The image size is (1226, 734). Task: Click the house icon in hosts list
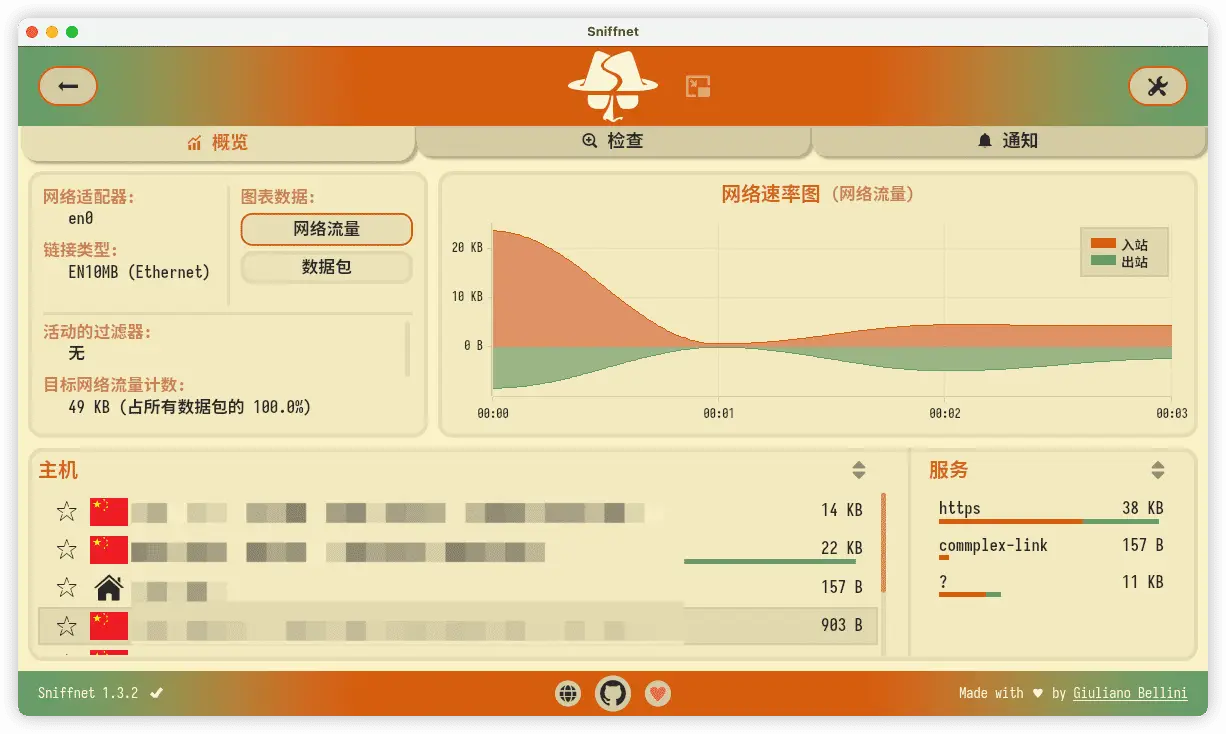(109, 587)
